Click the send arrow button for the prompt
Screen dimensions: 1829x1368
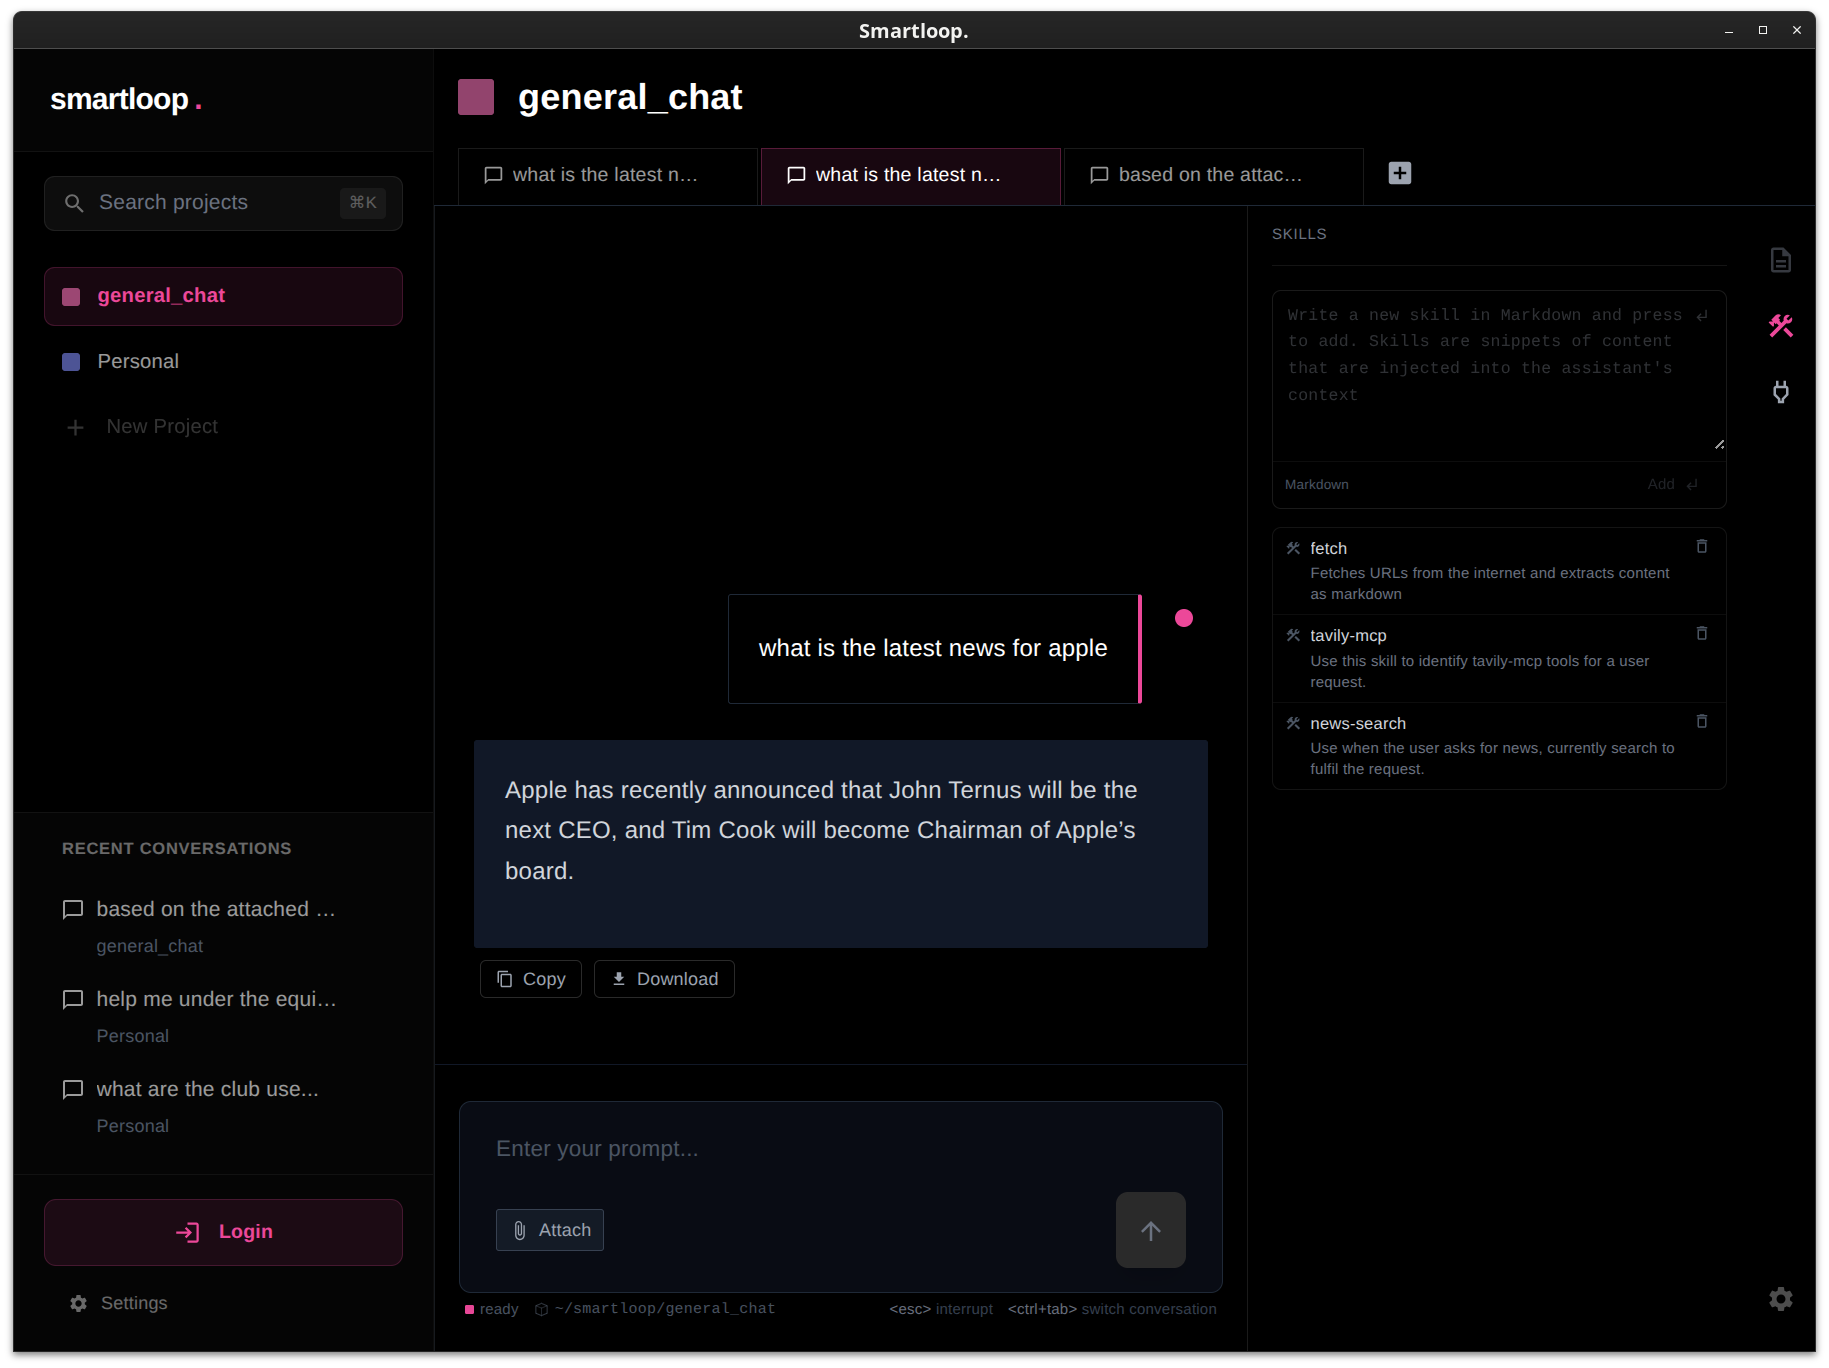(1151, 1230)
